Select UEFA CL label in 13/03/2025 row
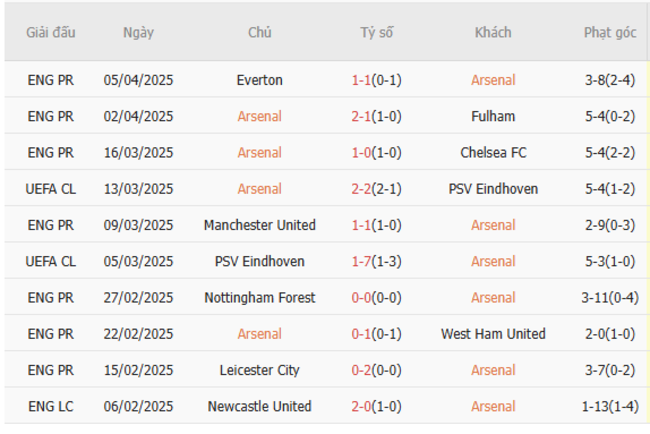The height and width of the screenshot is (434, 650). tap(51, 189)
